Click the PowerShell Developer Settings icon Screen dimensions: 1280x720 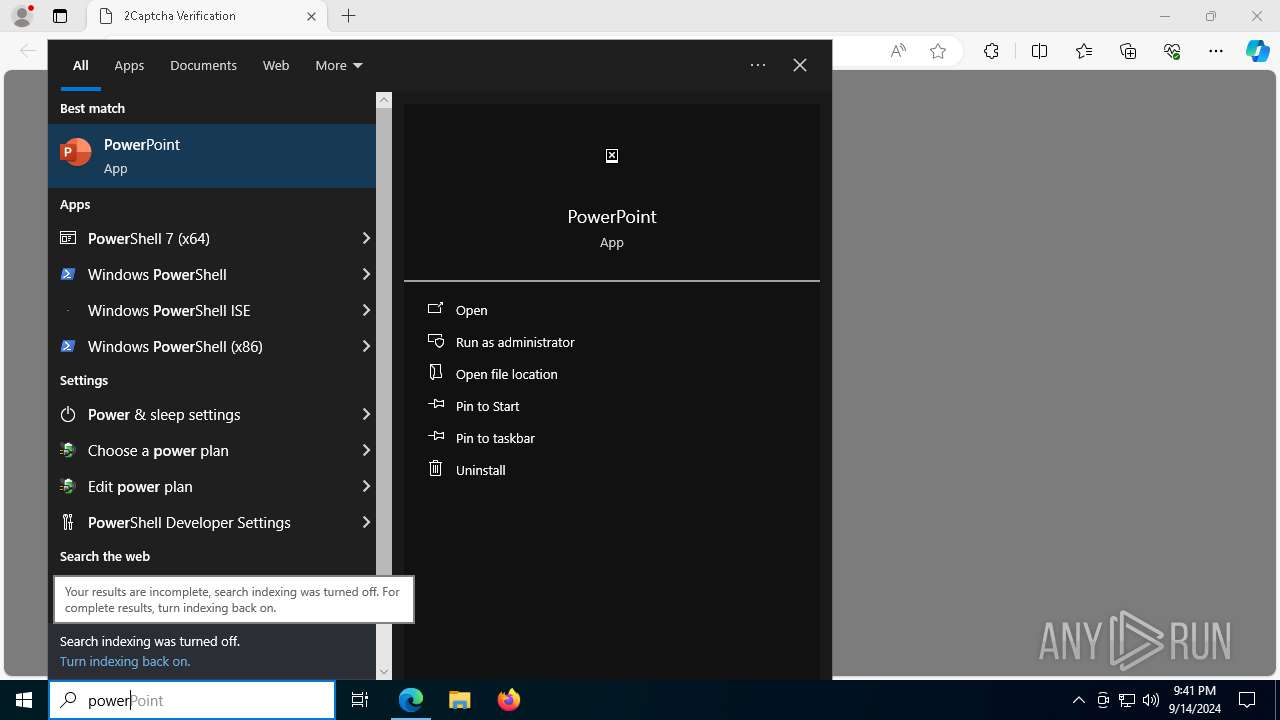point(68,522)
